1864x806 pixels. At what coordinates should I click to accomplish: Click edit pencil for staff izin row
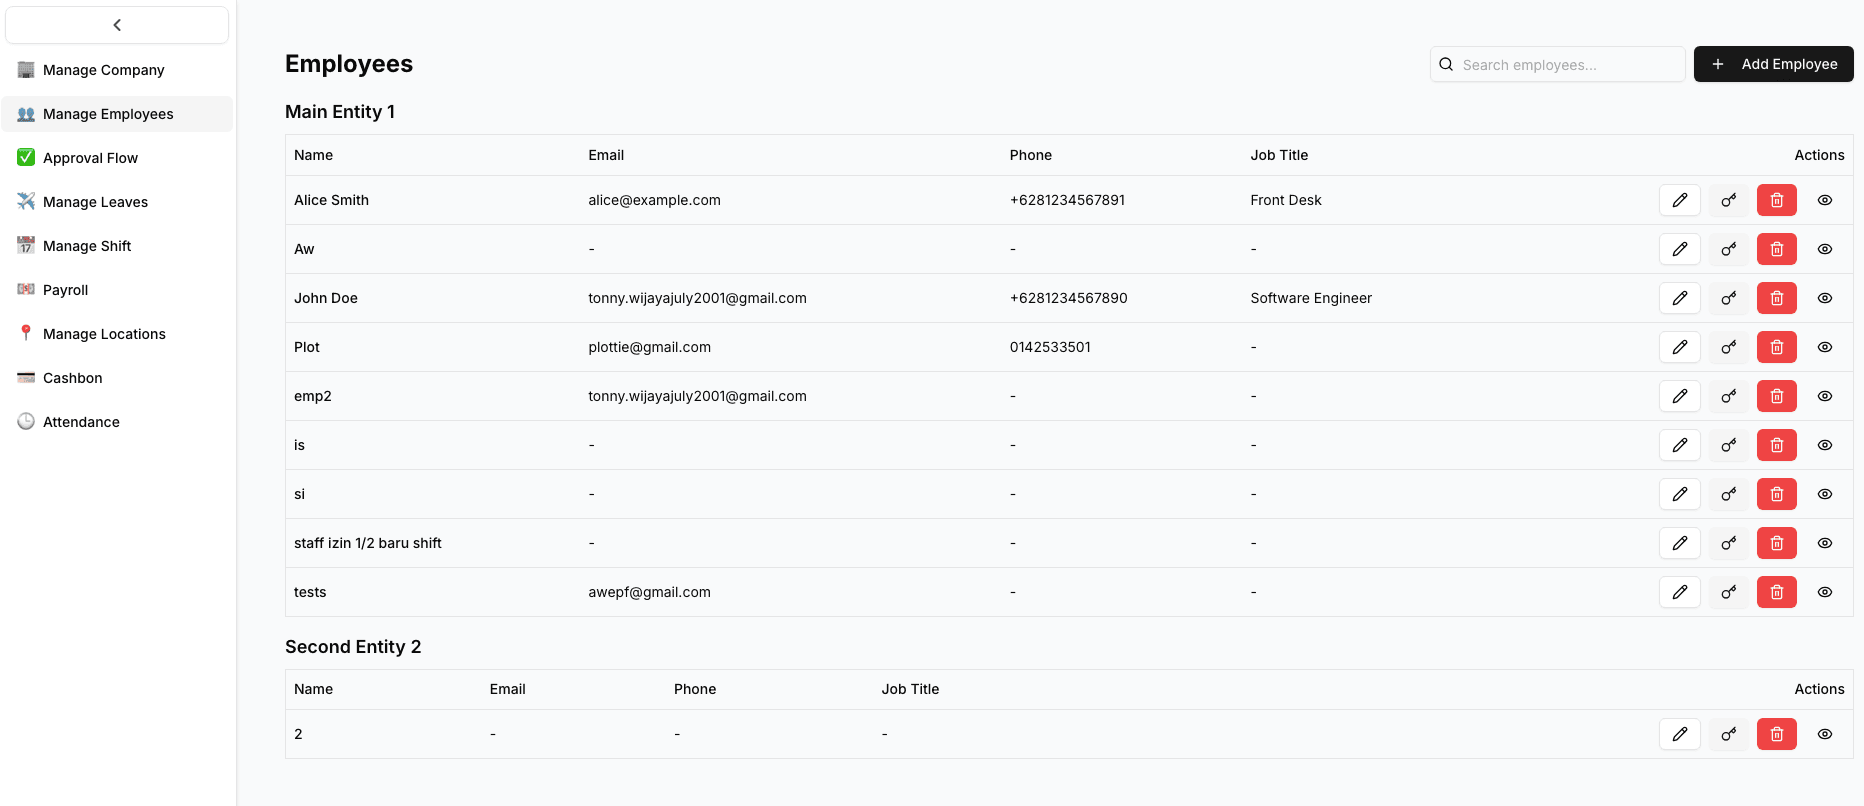click(1679, 543)
